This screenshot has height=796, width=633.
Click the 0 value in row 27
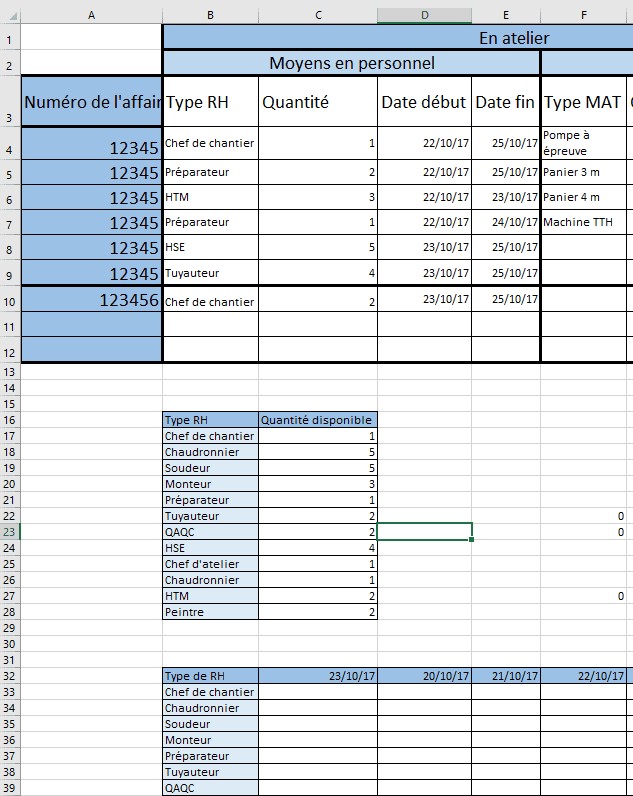click(584, 596)
